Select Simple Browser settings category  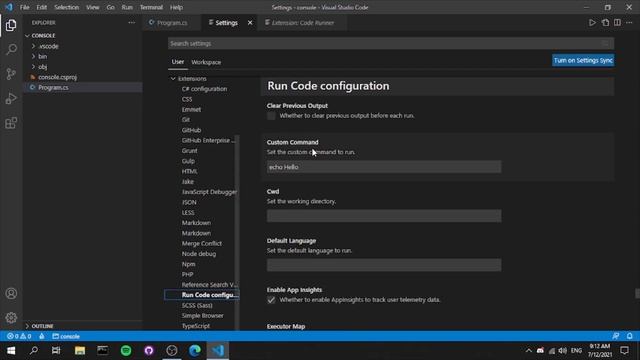coord(202,316)
